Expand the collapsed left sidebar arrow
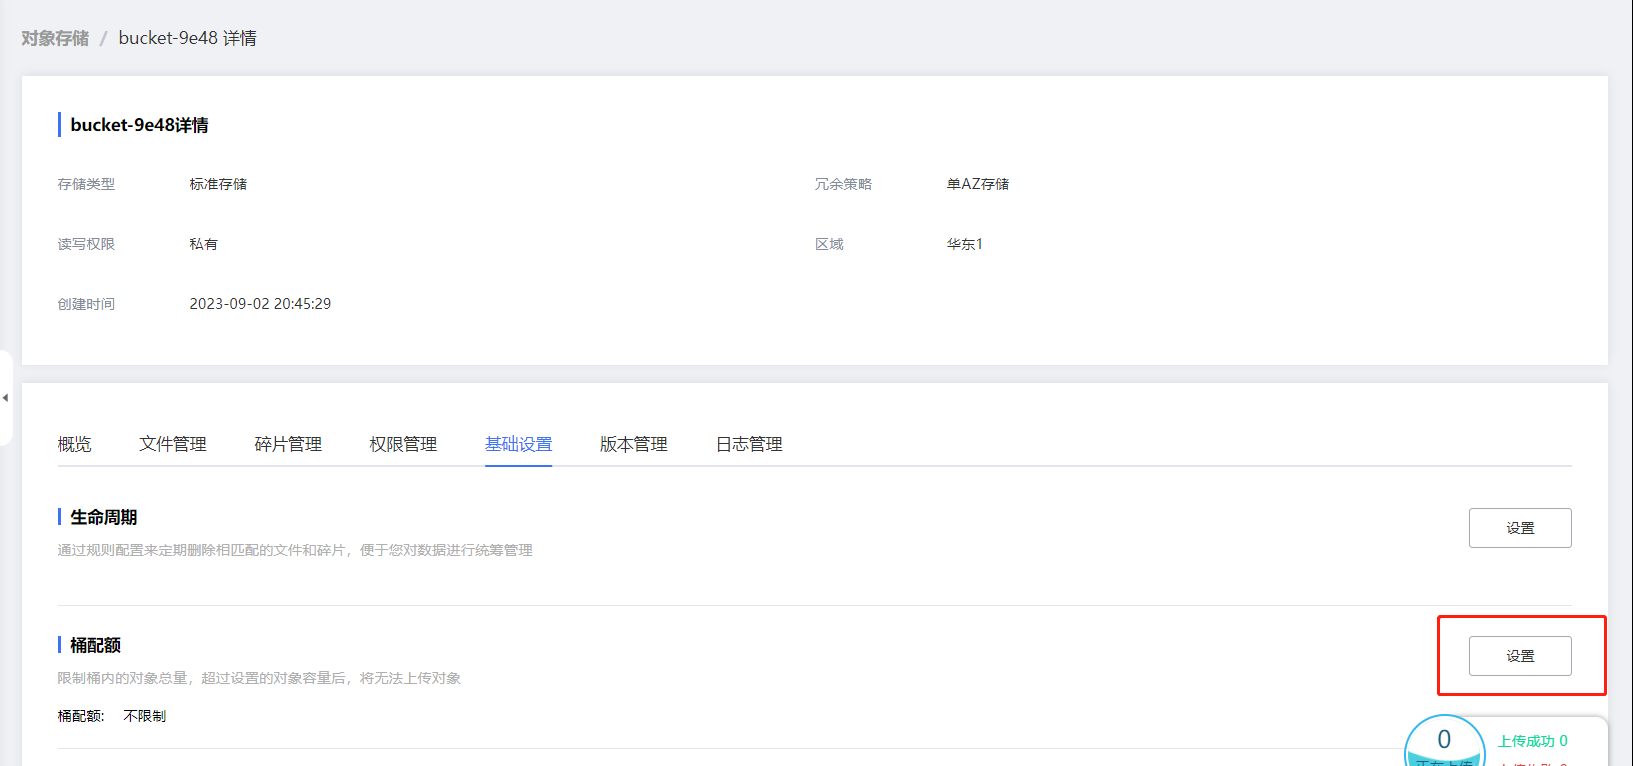This screenshot has height=766, width=1633. (x=5, y=398)
